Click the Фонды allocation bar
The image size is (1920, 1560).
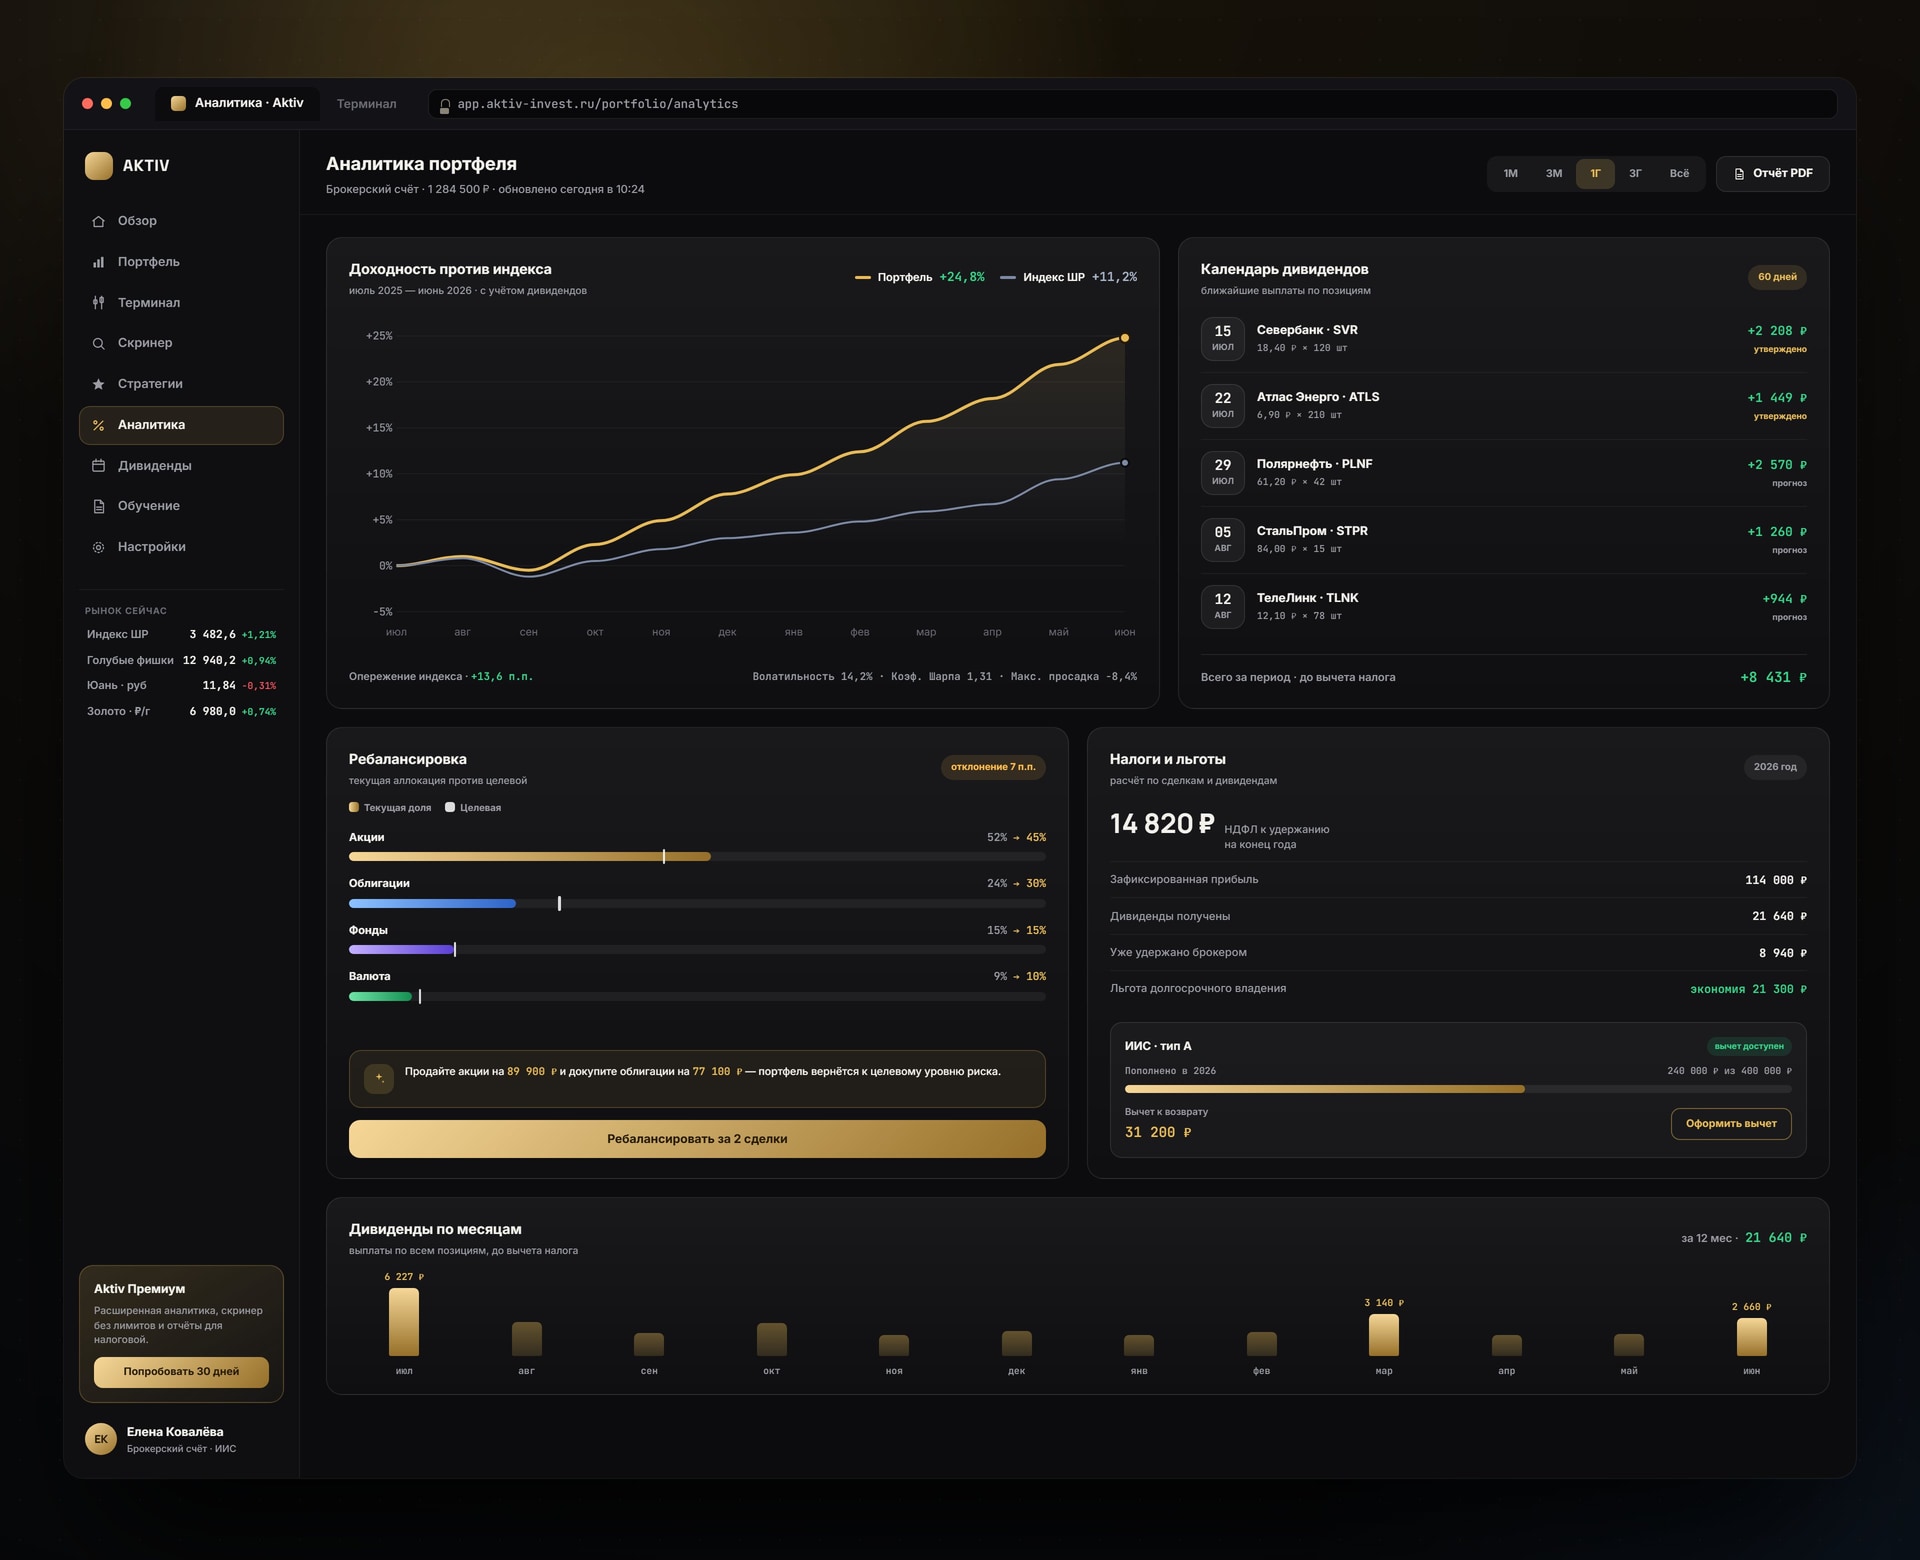tap(697, 950)
